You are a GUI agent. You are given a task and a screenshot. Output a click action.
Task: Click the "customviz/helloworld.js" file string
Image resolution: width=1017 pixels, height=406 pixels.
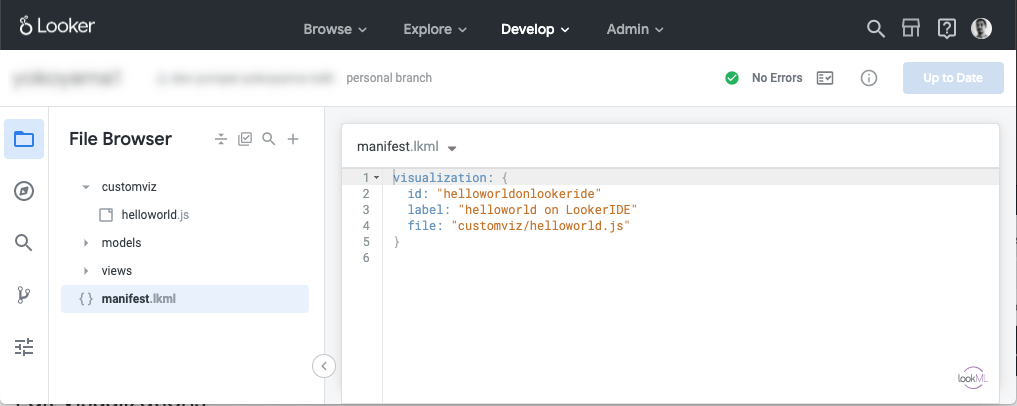click(541, 226)
